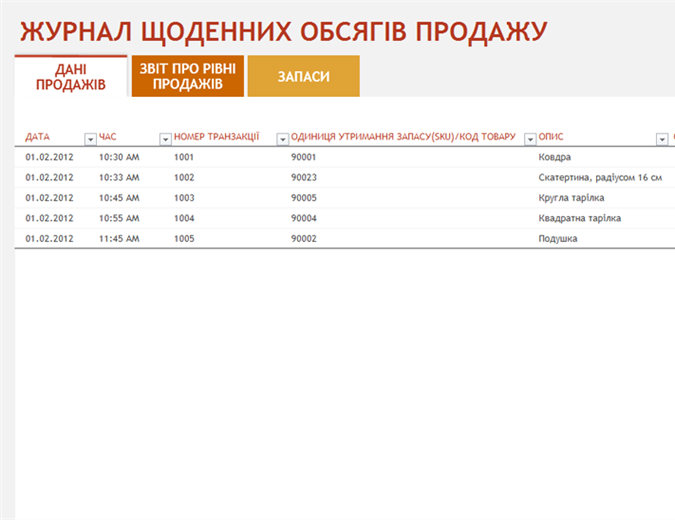Select the ОПИС column header
The width and height of the screenshot is (675, 520).
(551, 137)
